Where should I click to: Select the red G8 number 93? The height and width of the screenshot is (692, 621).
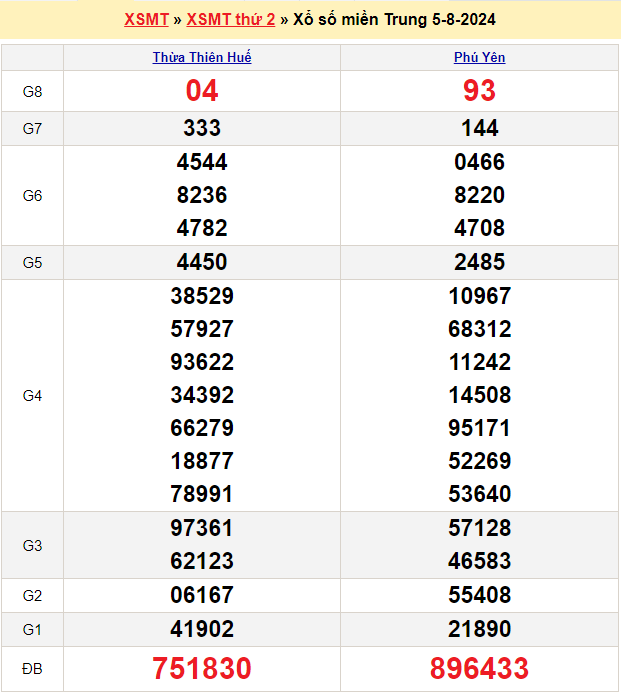pyautogui.click(x=479, y=91)
